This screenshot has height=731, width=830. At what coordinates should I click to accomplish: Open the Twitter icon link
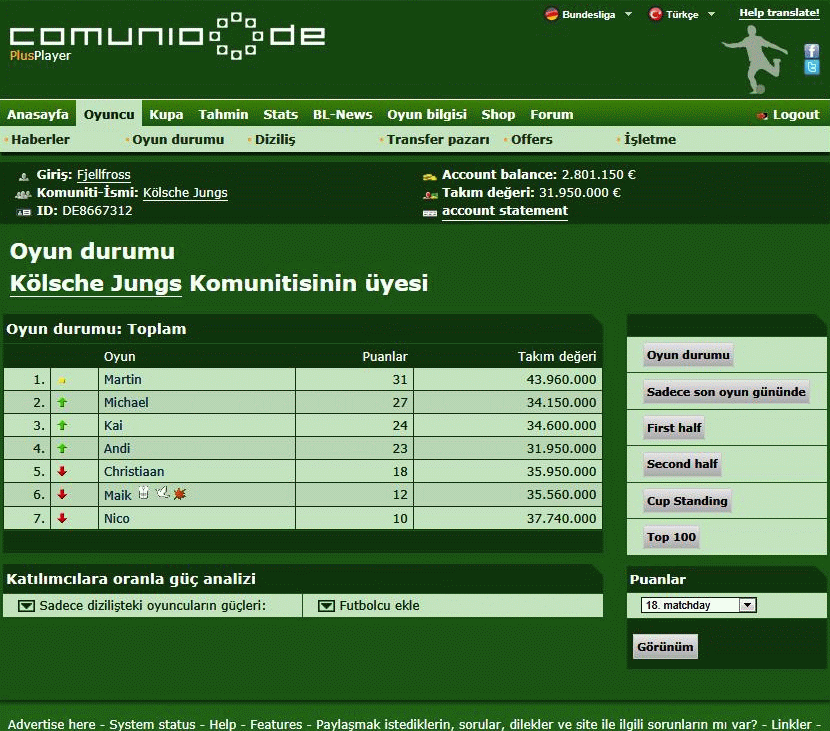tap(812, 67)
